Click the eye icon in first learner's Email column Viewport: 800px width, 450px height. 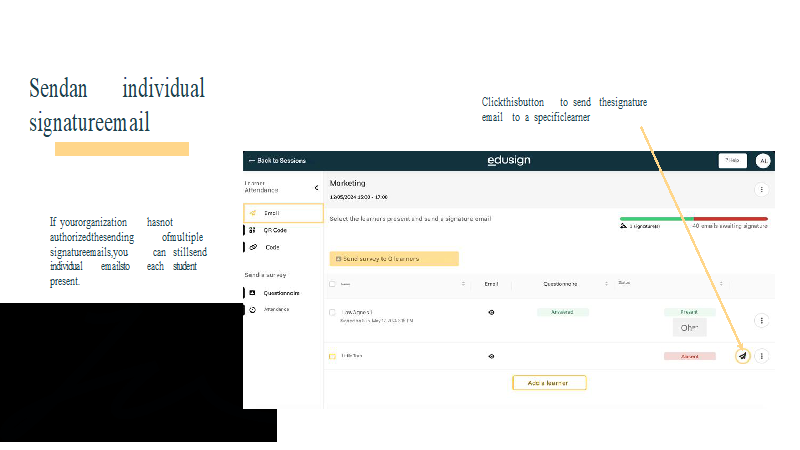(x=491, y=312)
